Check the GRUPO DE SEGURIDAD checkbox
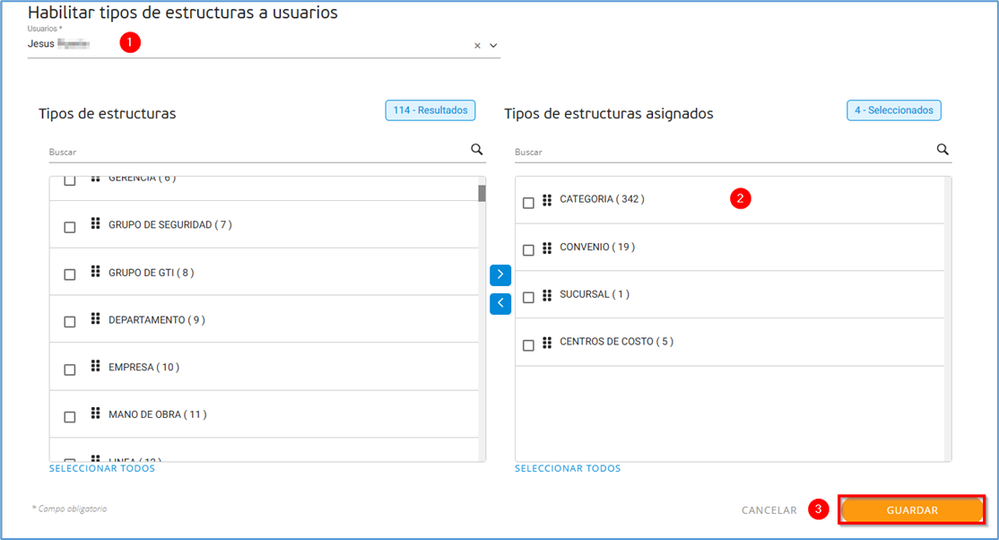The width and height of the screenshot is (999, 540). pyautogui.click(x=70, y=227)
